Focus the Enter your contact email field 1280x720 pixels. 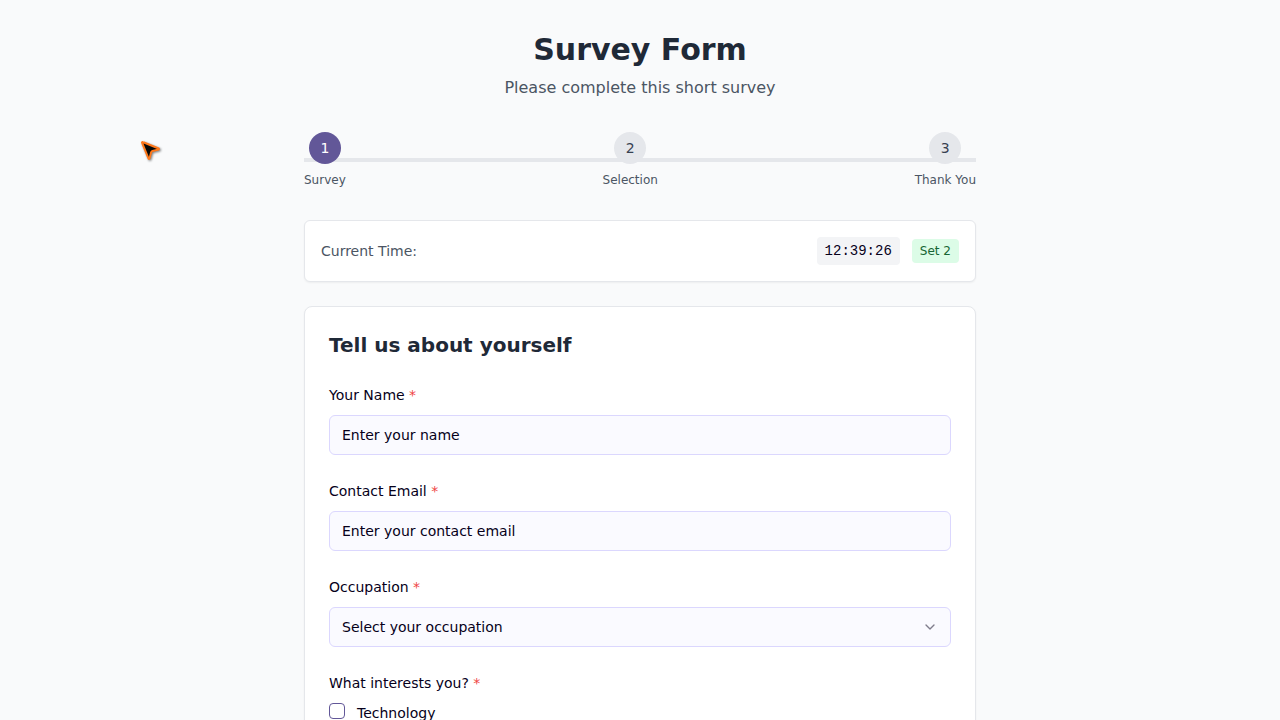(x=640, y=531)
